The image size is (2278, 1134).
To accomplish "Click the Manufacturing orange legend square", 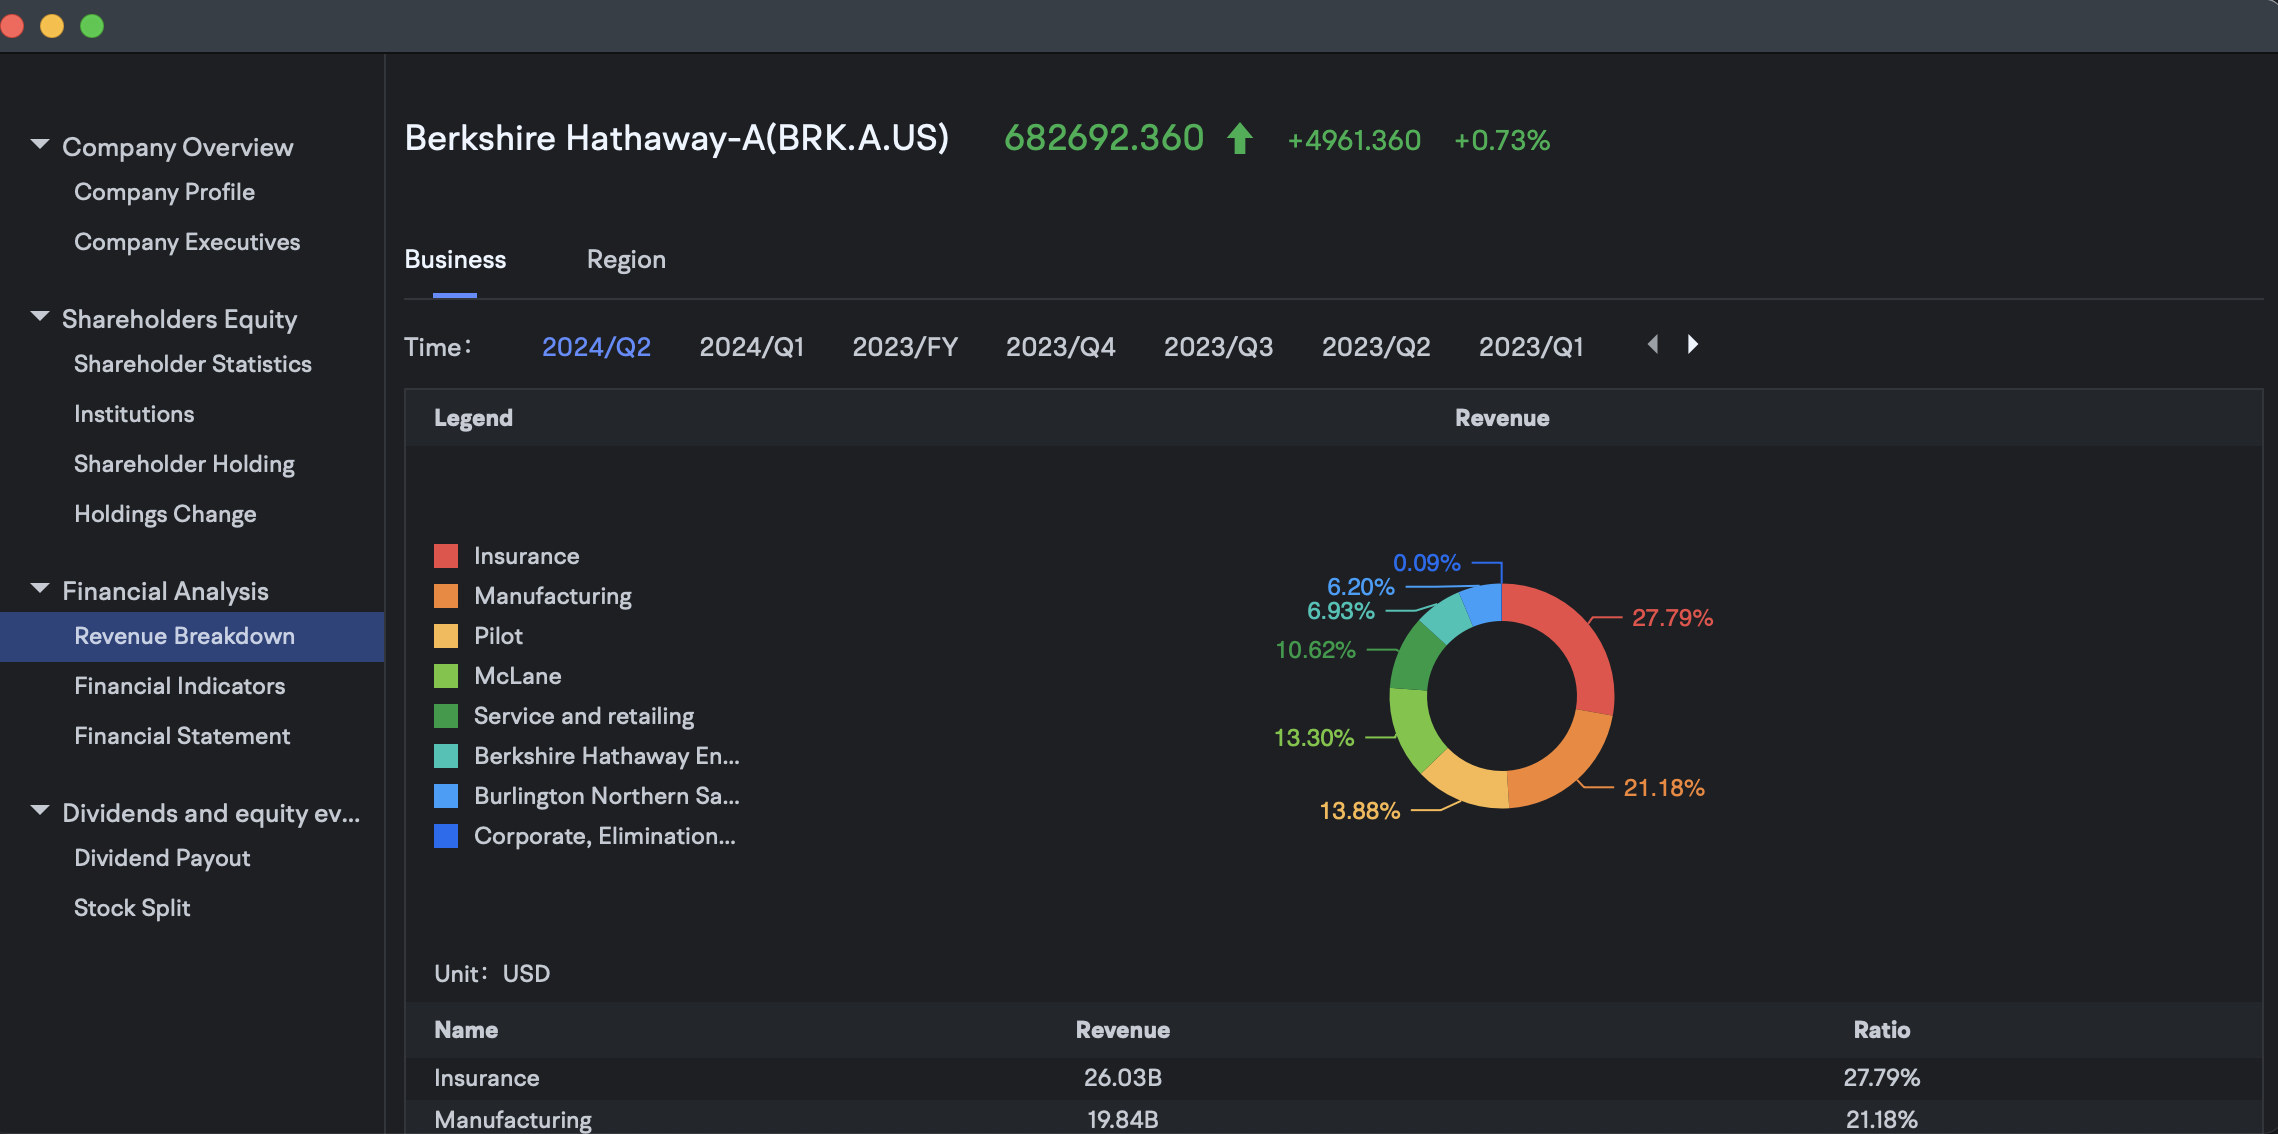I will 446,595.
